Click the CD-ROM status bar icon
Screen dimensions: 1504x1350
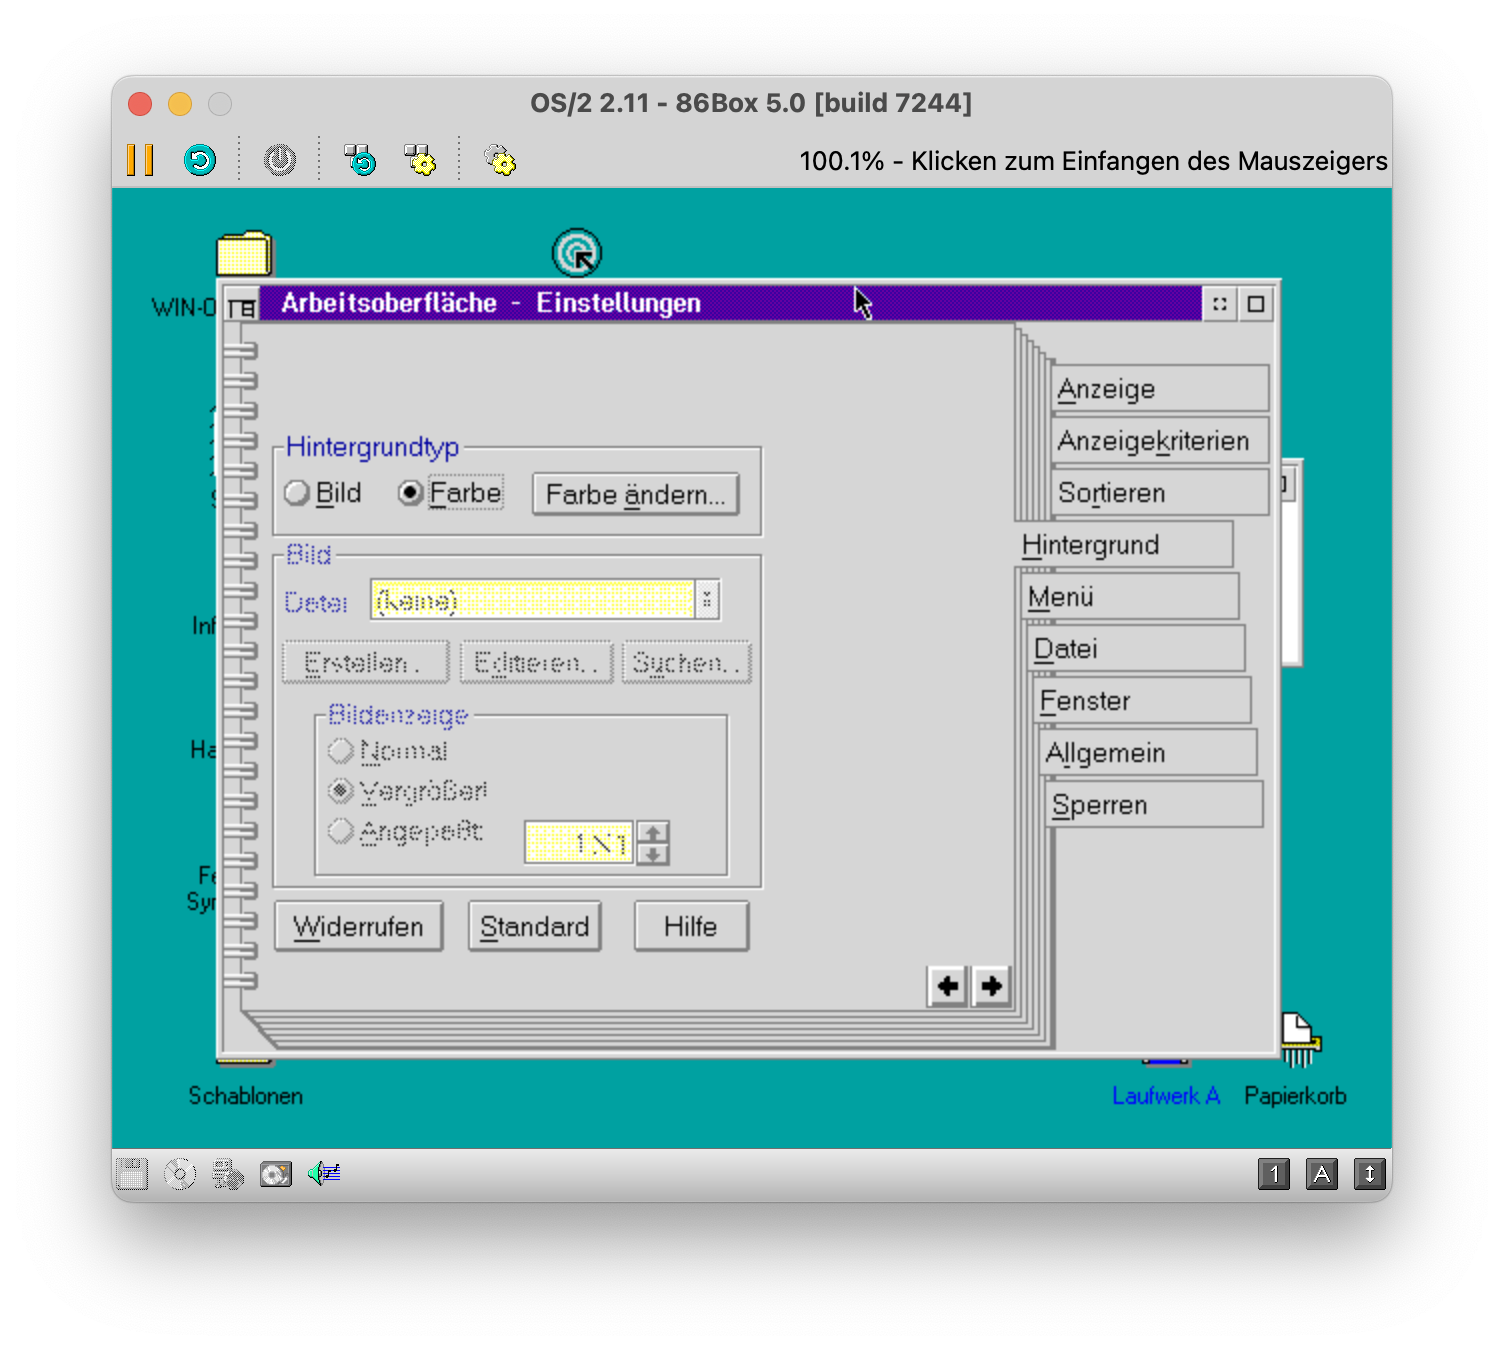(180, 1173)
